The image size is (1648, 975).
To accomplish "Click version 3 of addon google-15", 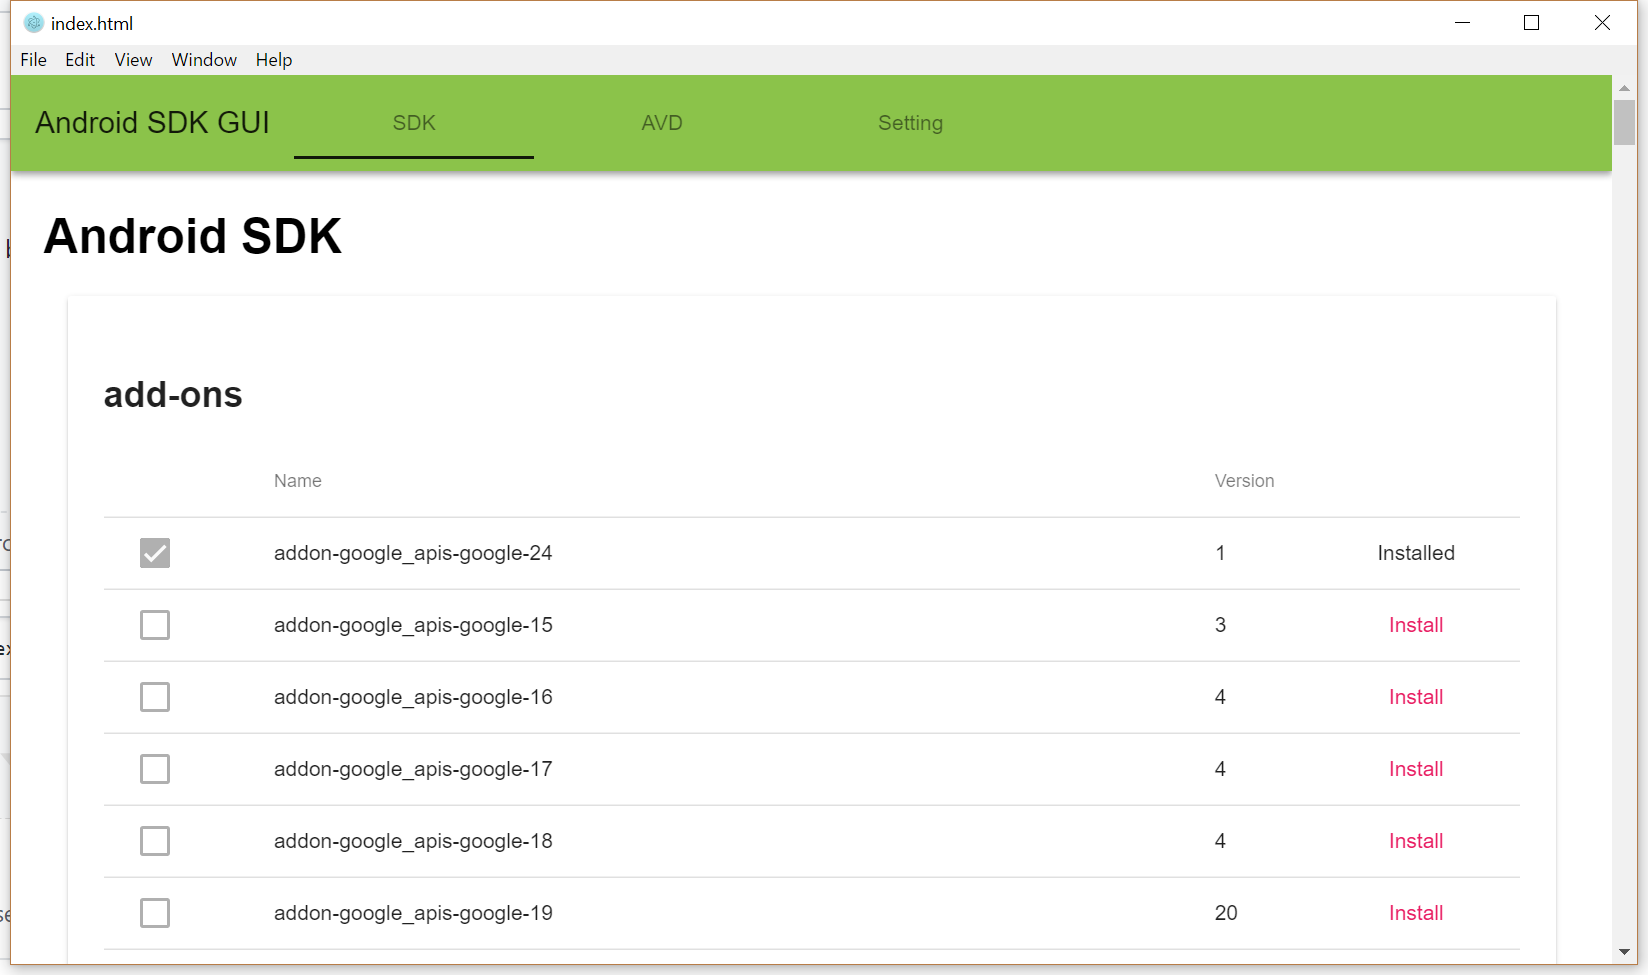I will pyautogui.click(x=1220, y=625).
